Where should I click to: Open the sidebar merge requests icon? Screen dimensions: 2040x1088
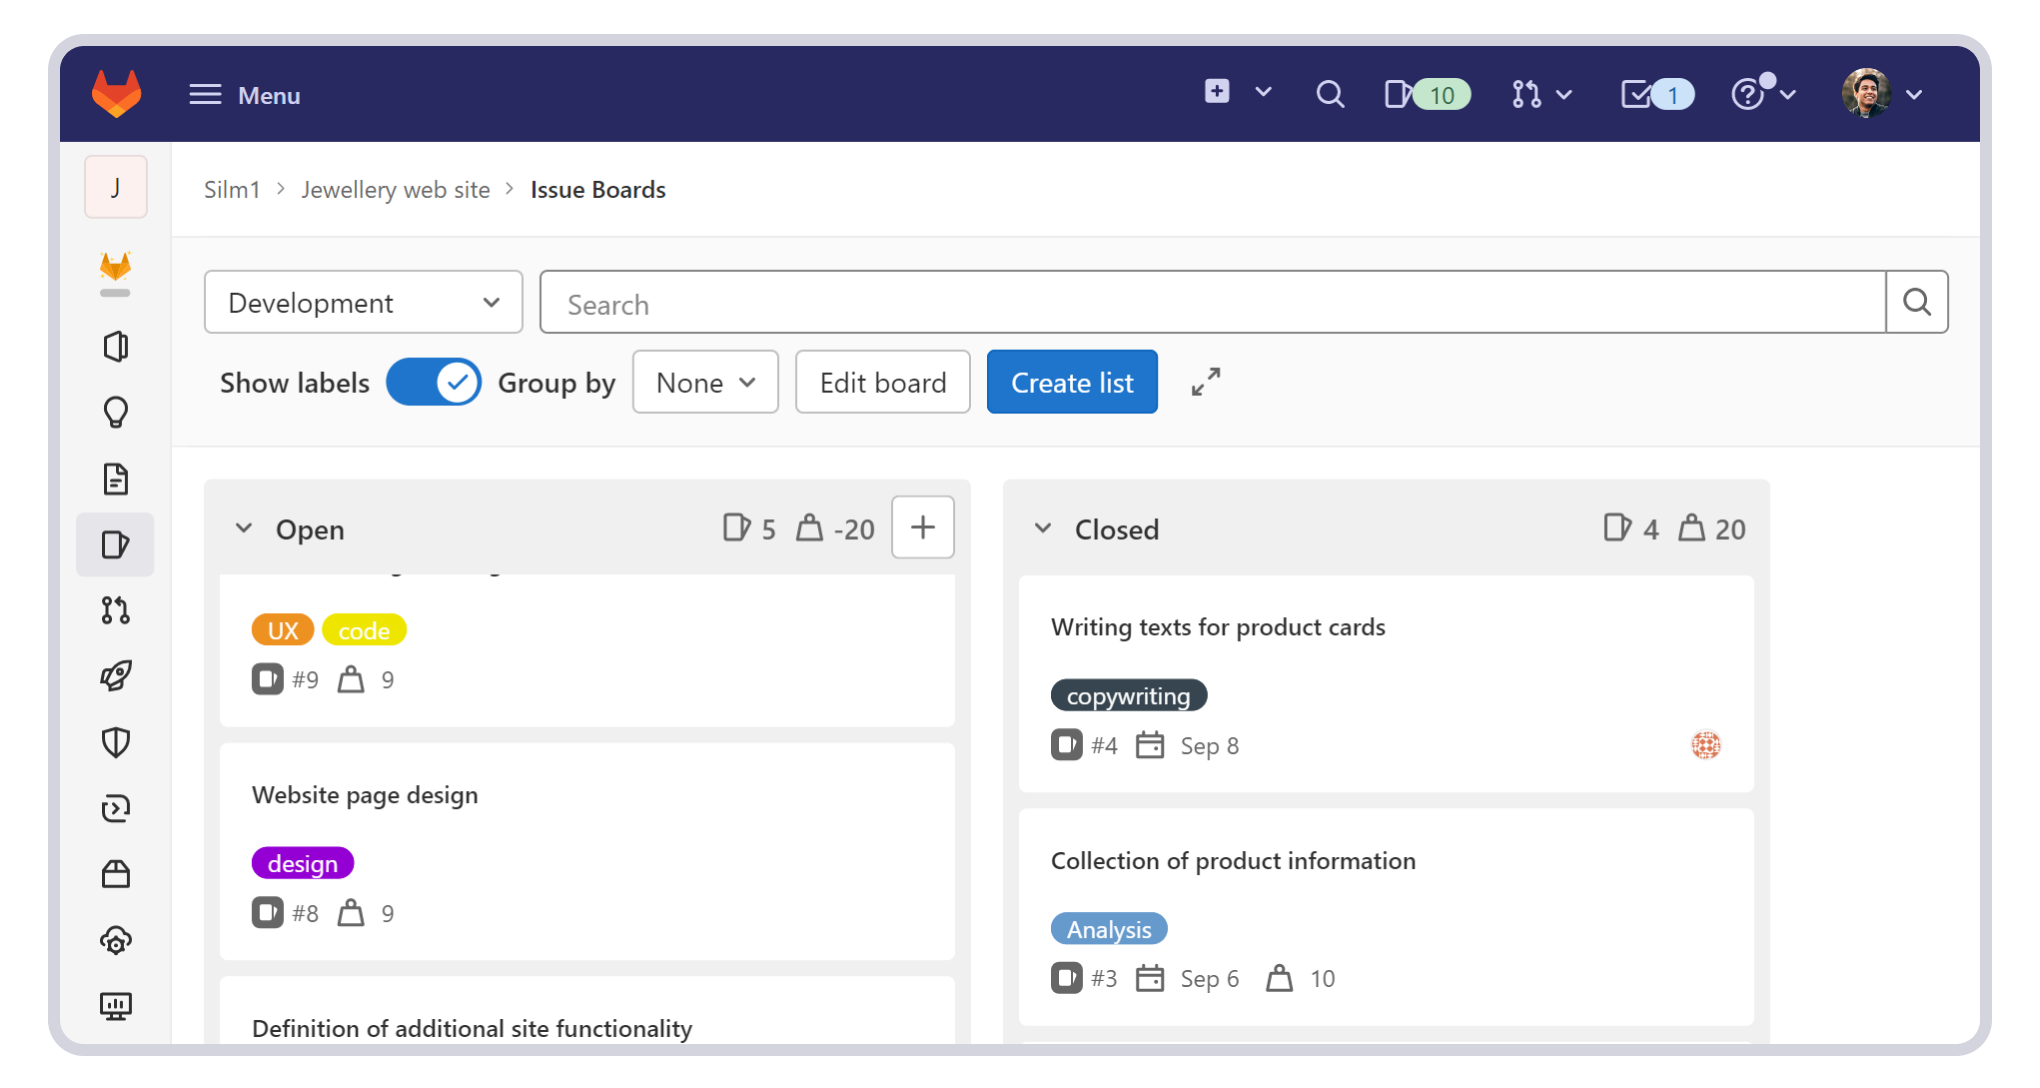pos(116,610)
